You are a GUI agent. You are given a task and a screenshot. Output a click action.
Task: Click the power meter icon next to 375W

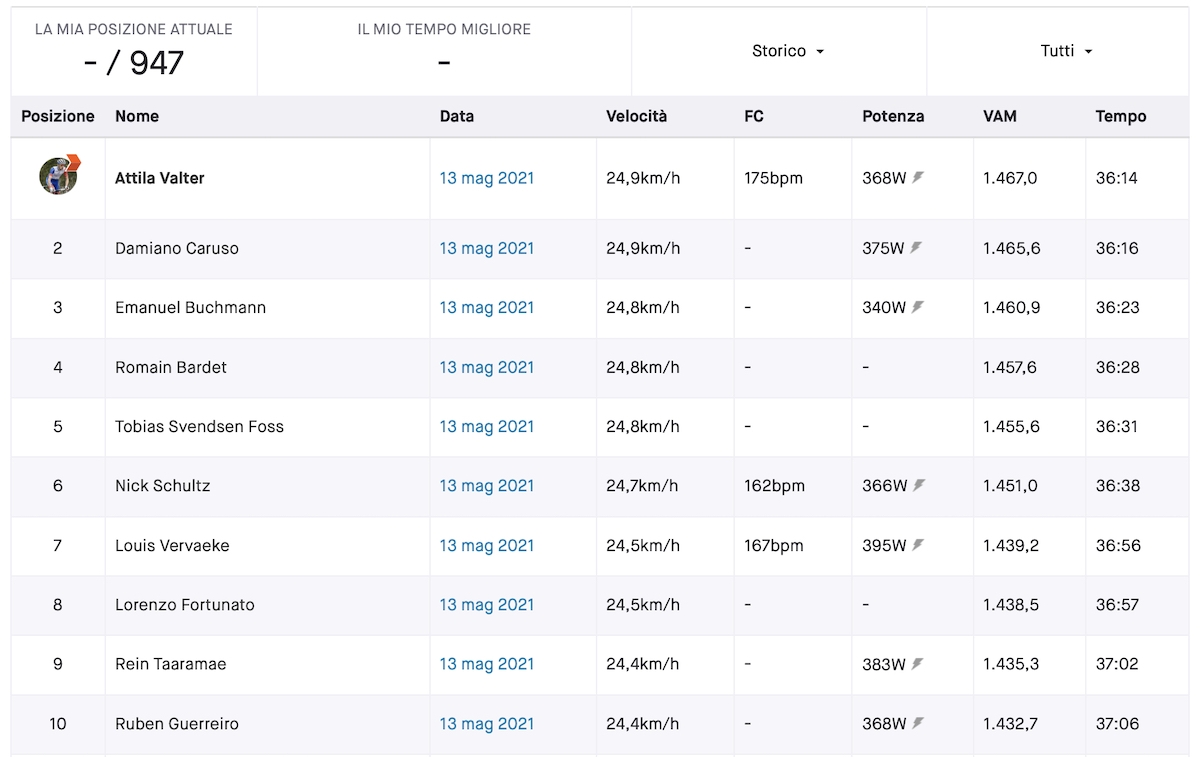click(916, 248)
